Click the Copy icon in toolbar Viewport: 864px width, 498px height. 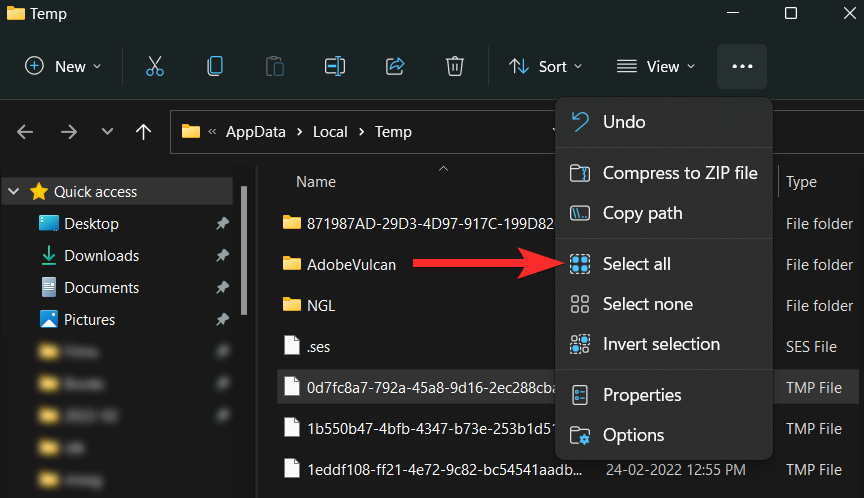tap(214, 67)
